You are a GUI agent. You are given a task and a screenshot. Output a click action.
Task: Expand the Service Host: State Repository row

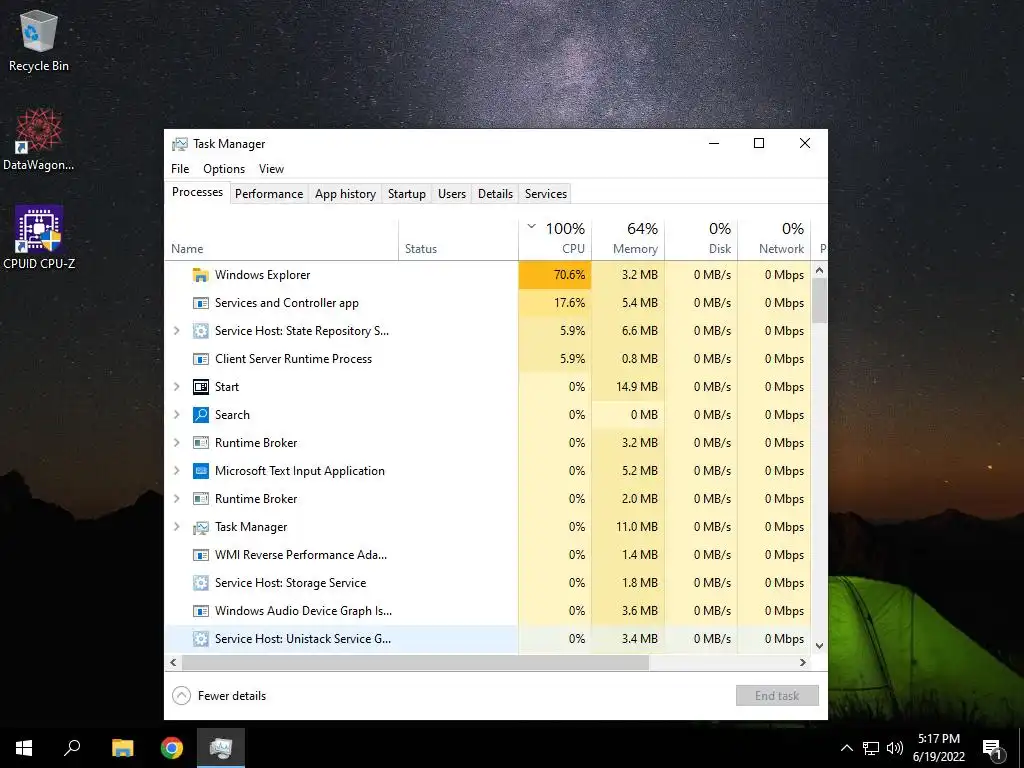point(176,331)
